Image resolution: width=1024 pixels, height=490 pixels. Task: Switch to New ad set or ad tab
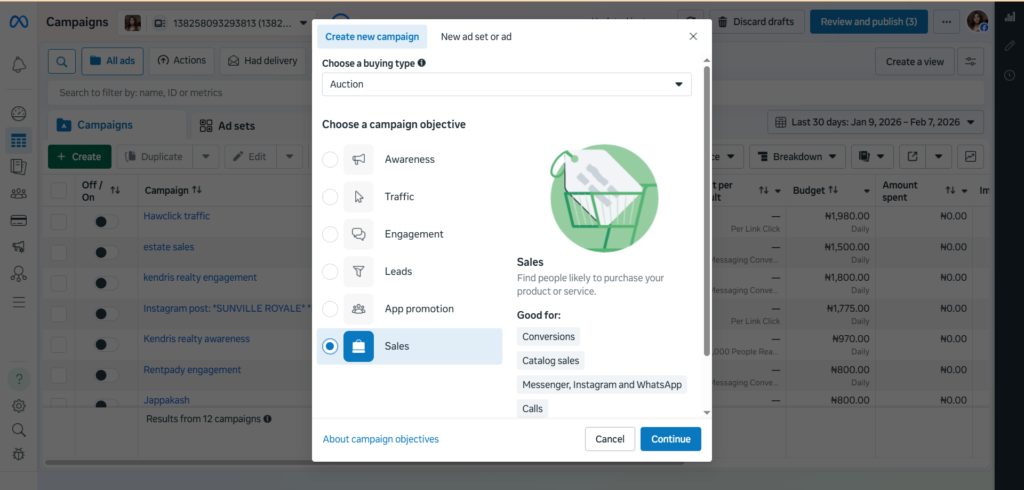click(x=476, y=37)
